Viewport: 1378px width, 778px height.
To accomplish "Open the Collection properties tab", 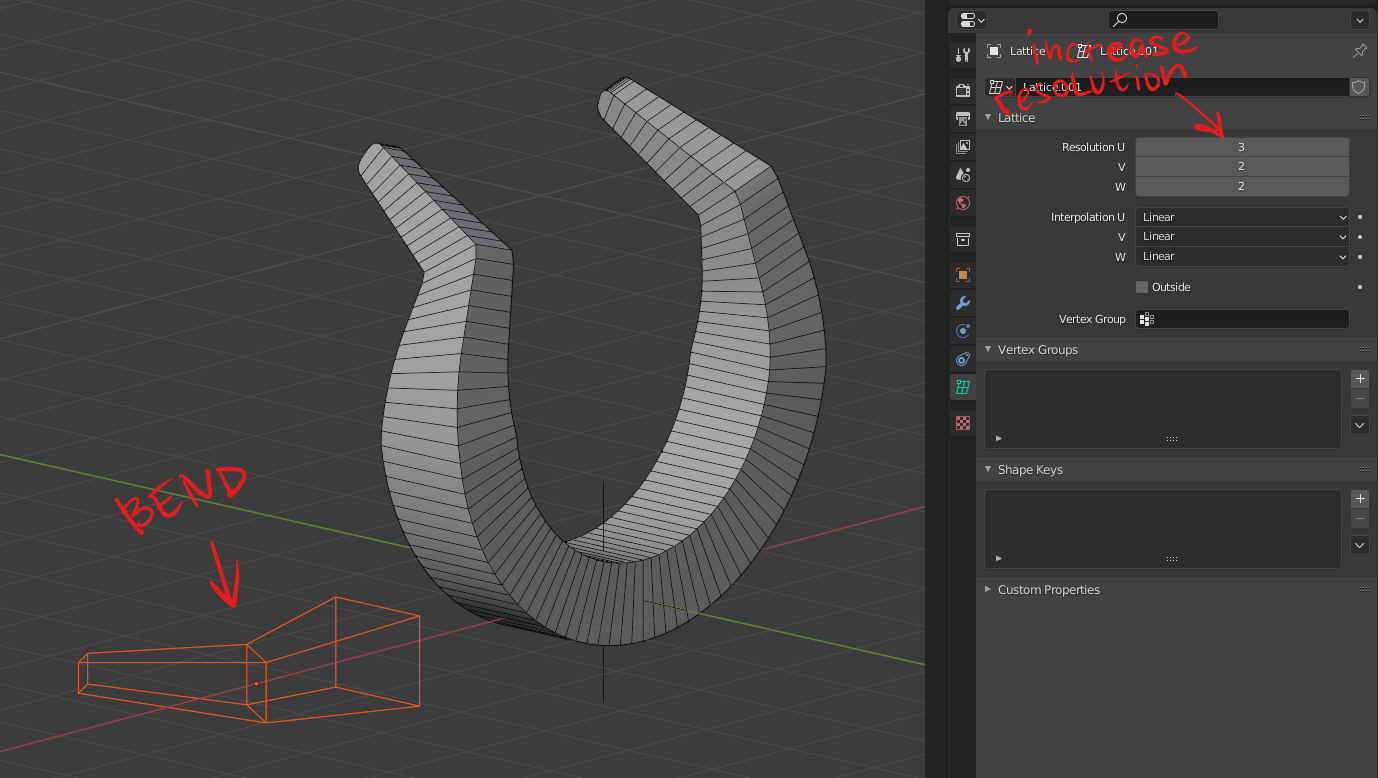I will tap(963, 239).
